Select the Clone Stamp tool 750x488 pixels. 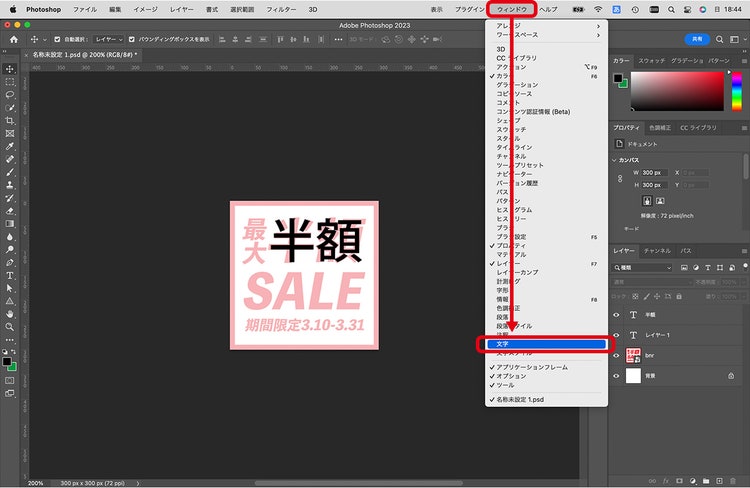click(10, 185)
